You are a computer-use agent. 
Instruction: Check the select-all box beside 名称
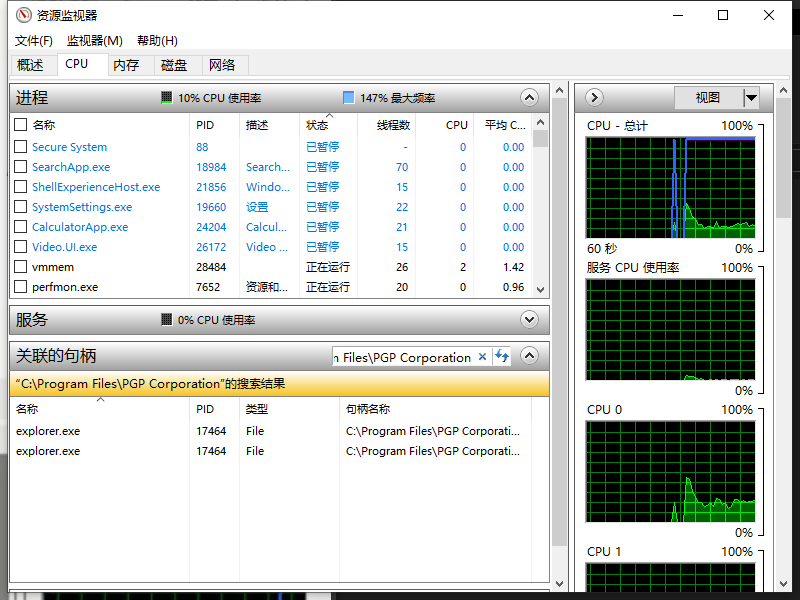click(x=19, y=124)
